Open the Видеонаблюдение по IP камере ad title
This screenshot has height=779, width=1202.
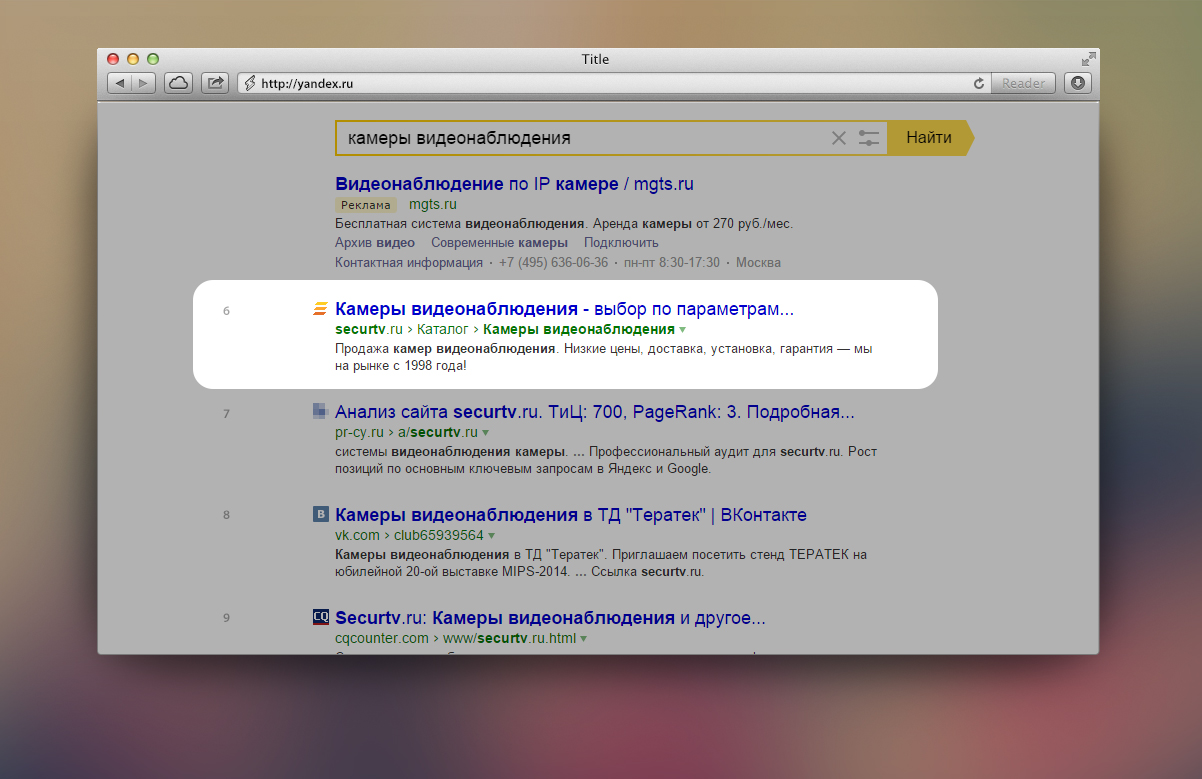click(x=514, y=184)
